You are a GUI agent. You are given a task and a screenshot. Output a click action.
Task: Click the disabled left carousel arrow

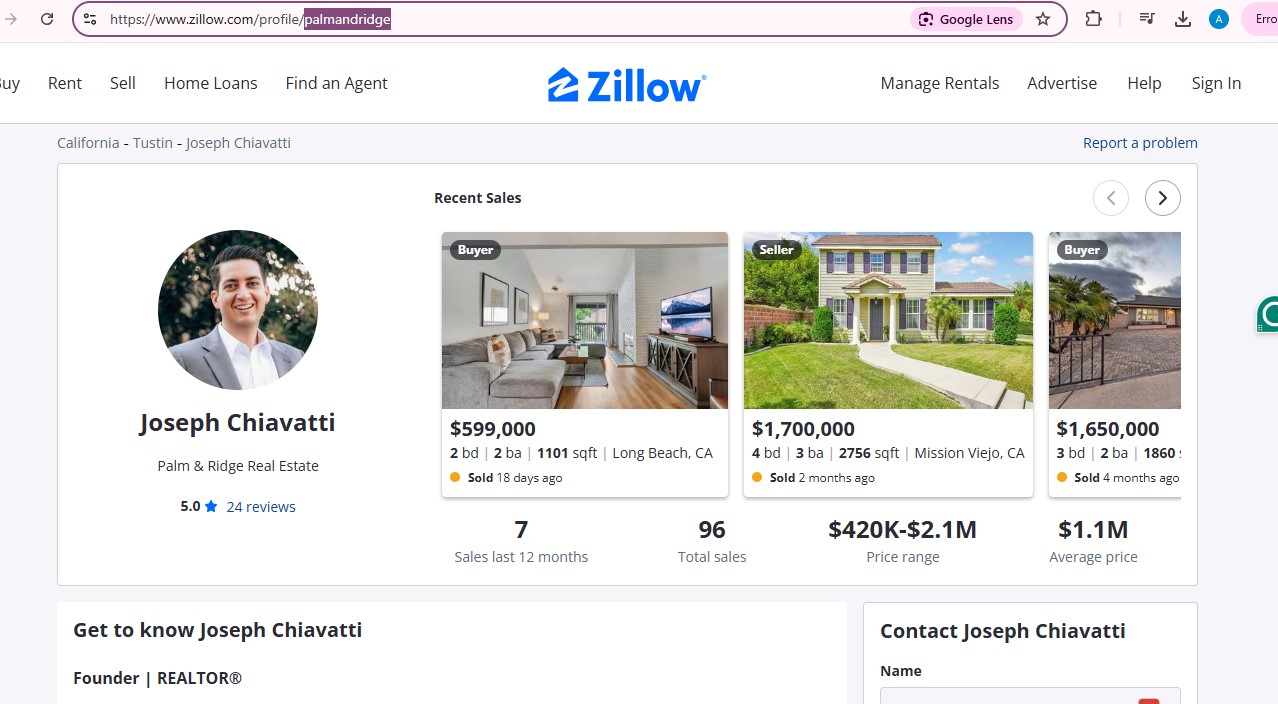pyautogui.click(x=1111, y=198)
